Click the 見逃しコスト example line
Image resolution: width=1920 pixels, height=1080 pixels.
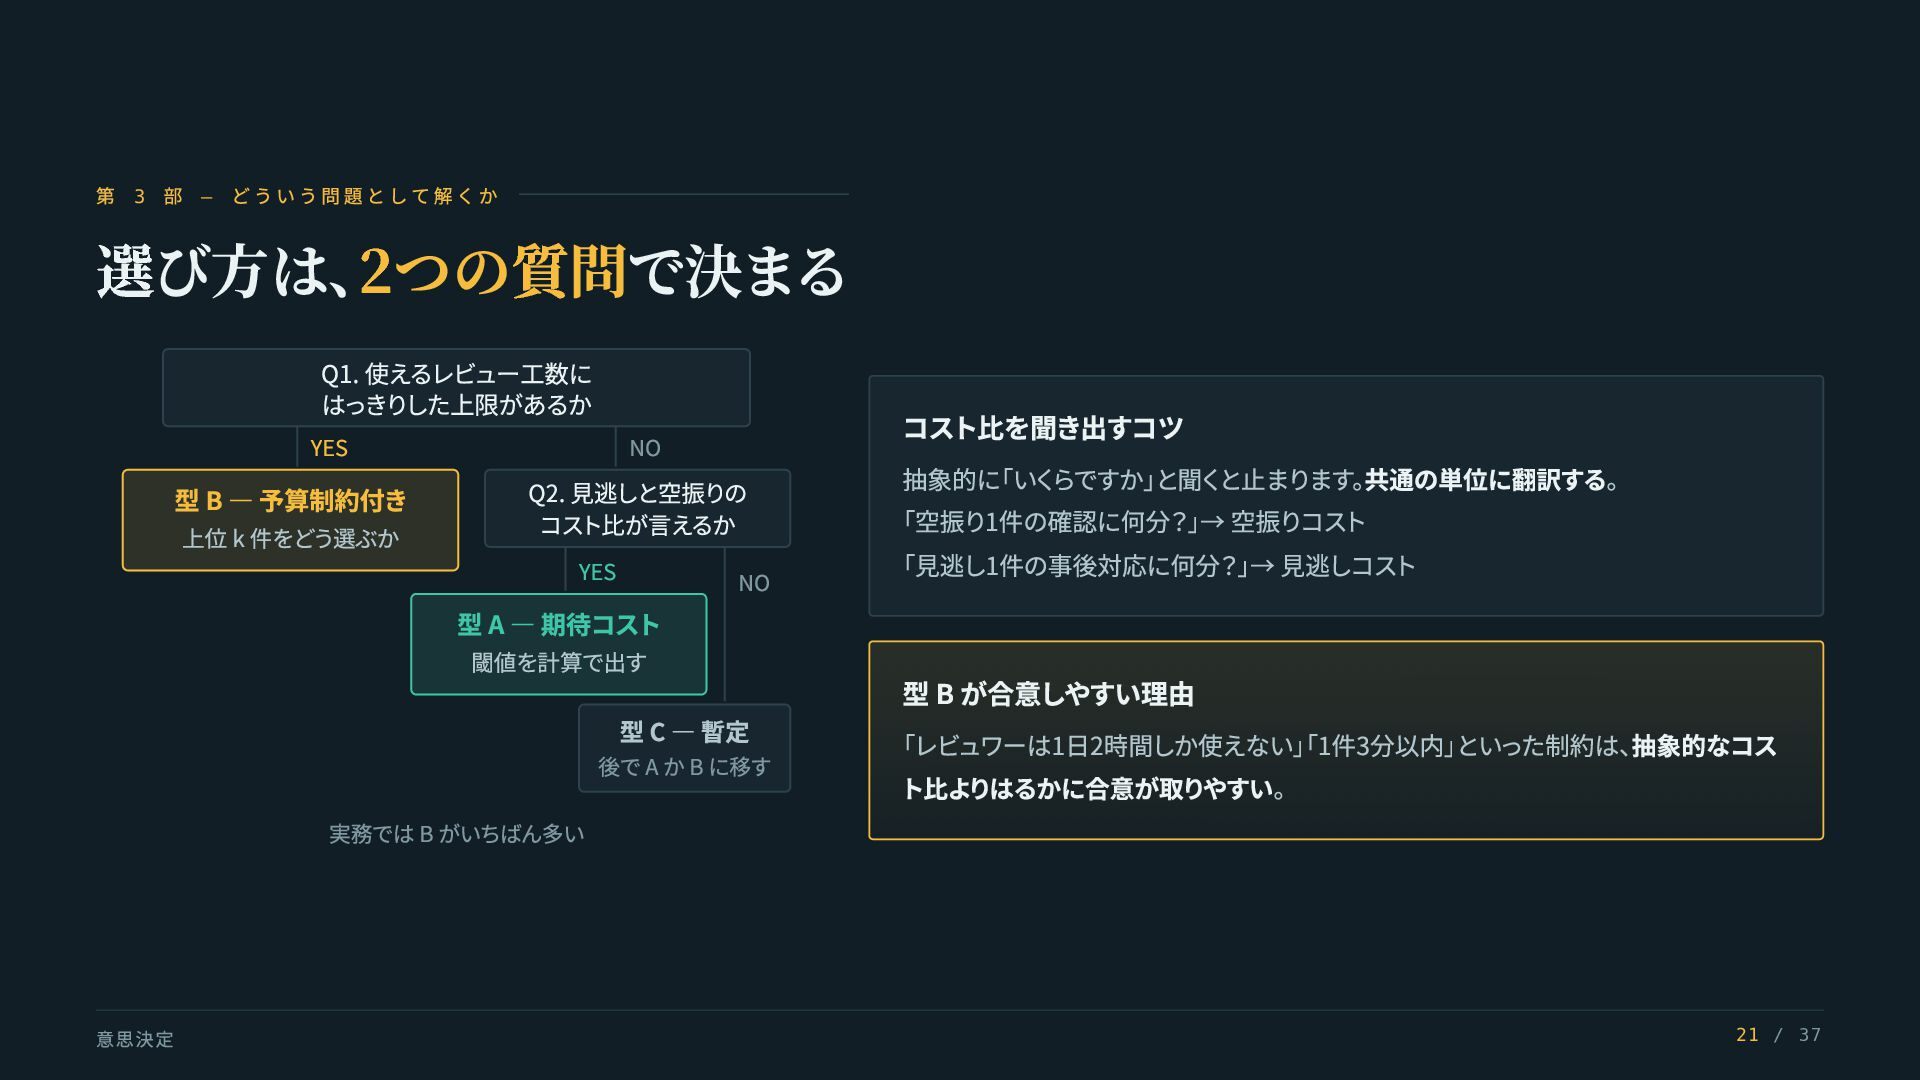click(x=1158, y=566)
